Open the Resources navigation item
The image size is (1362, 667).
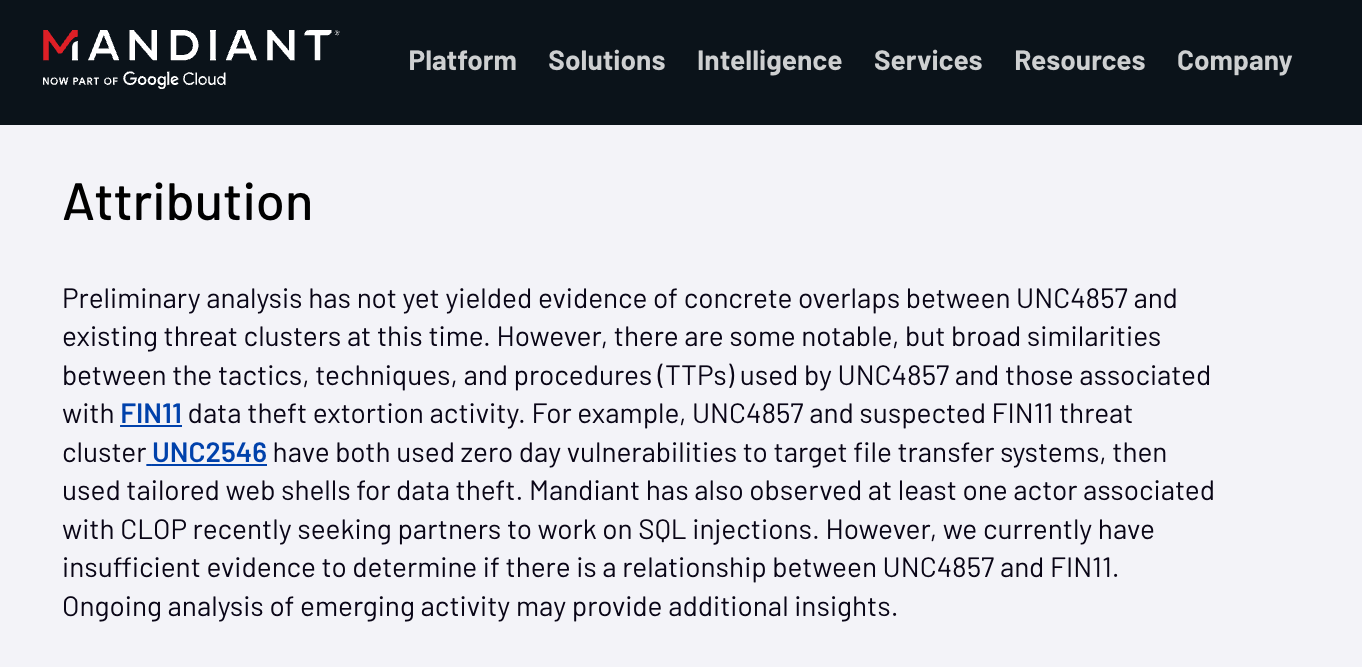point(1079,61)
